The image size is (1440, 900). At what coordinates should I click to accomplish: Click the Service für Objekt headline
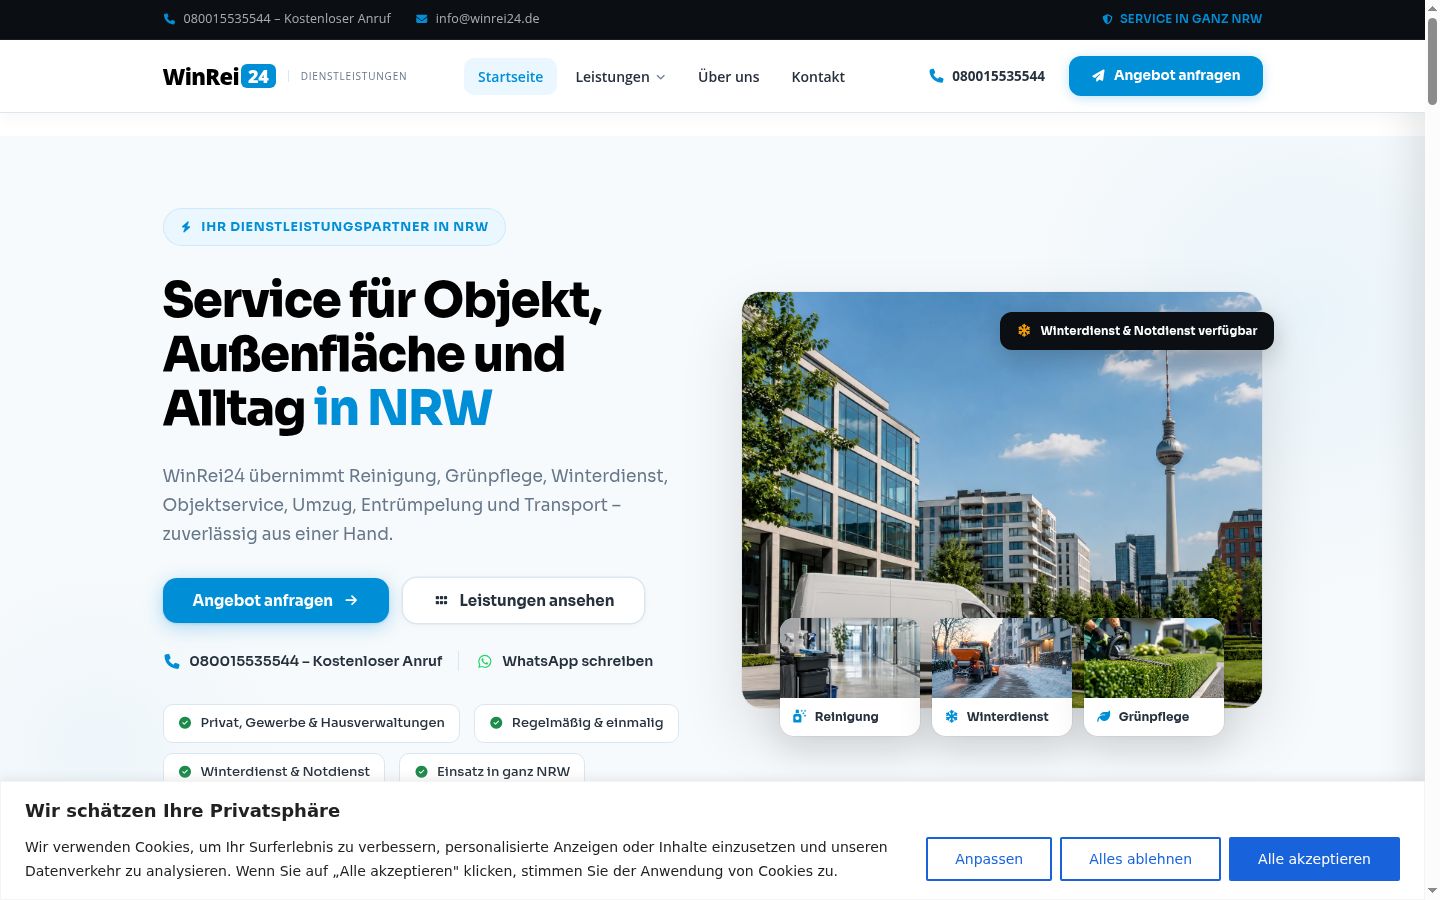pyautogui.click(x=383, y=354)
